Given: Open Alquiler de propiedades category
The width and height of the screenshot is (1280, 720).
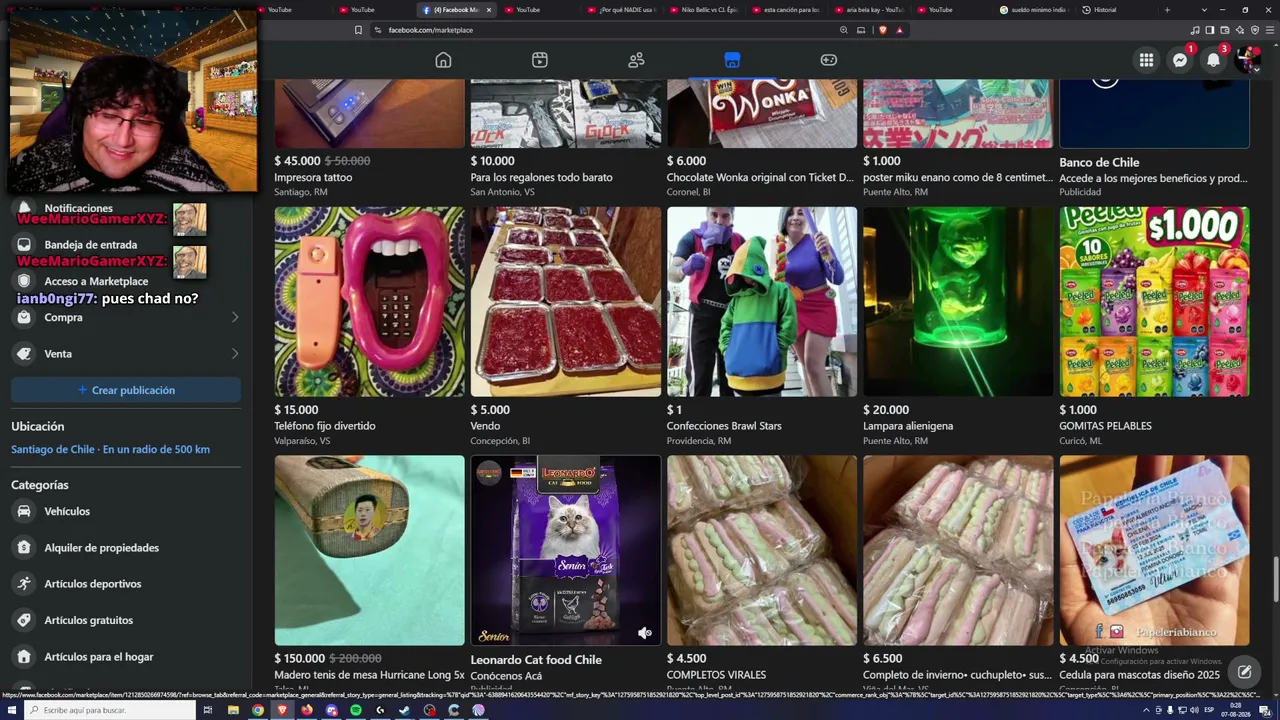Looking at the screenshot, I should coord(126,548).
